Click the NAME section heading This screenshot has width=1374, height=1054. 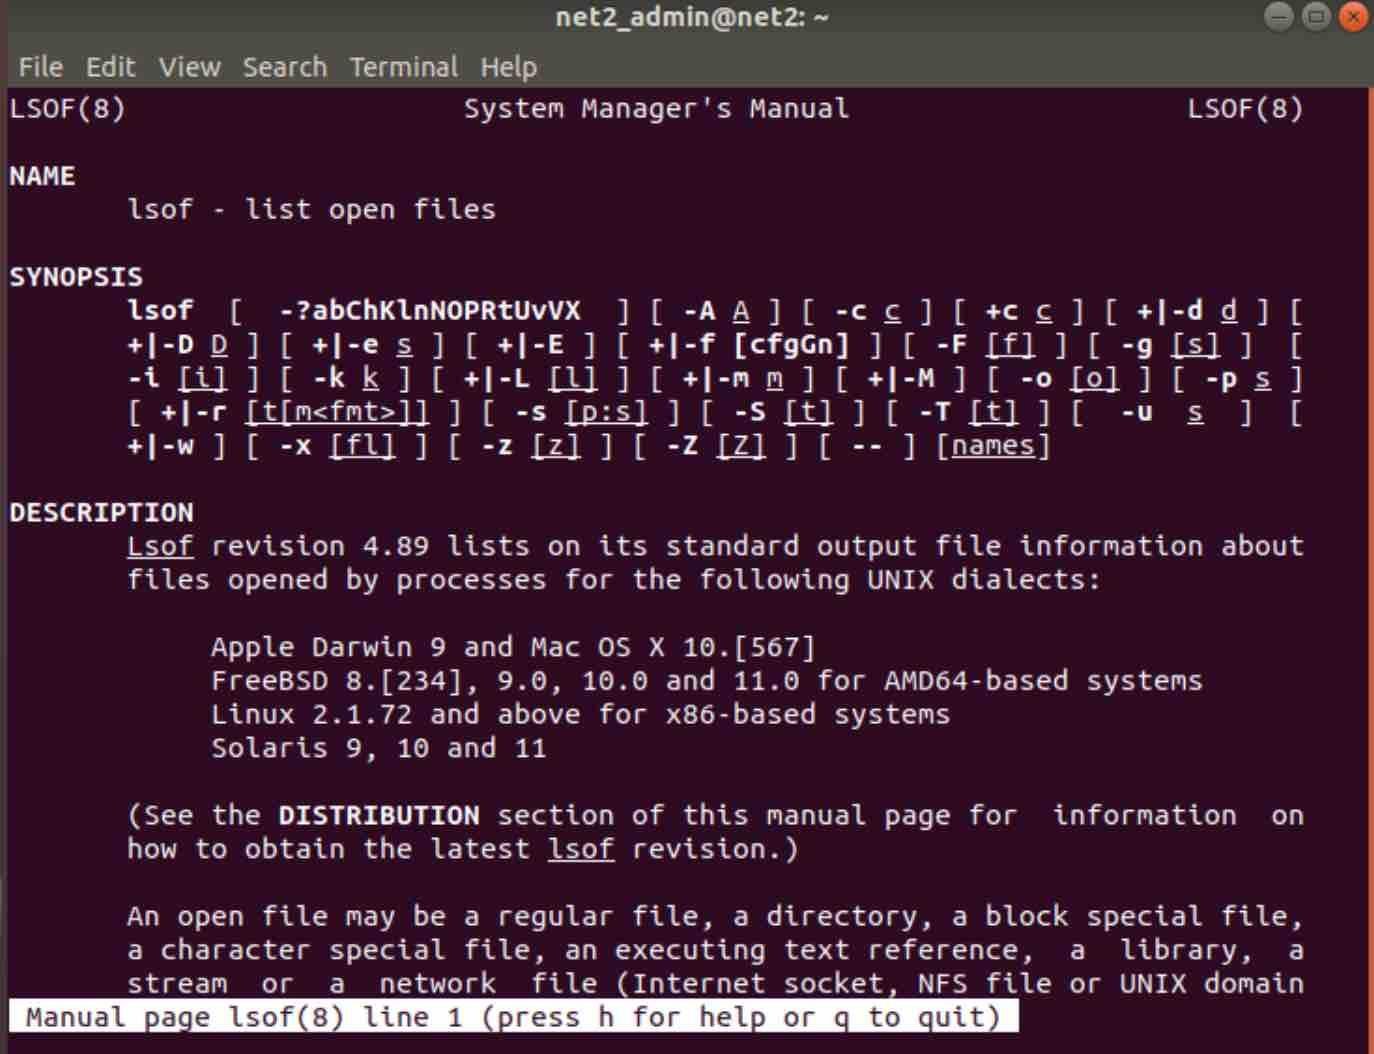coord(42,176)
